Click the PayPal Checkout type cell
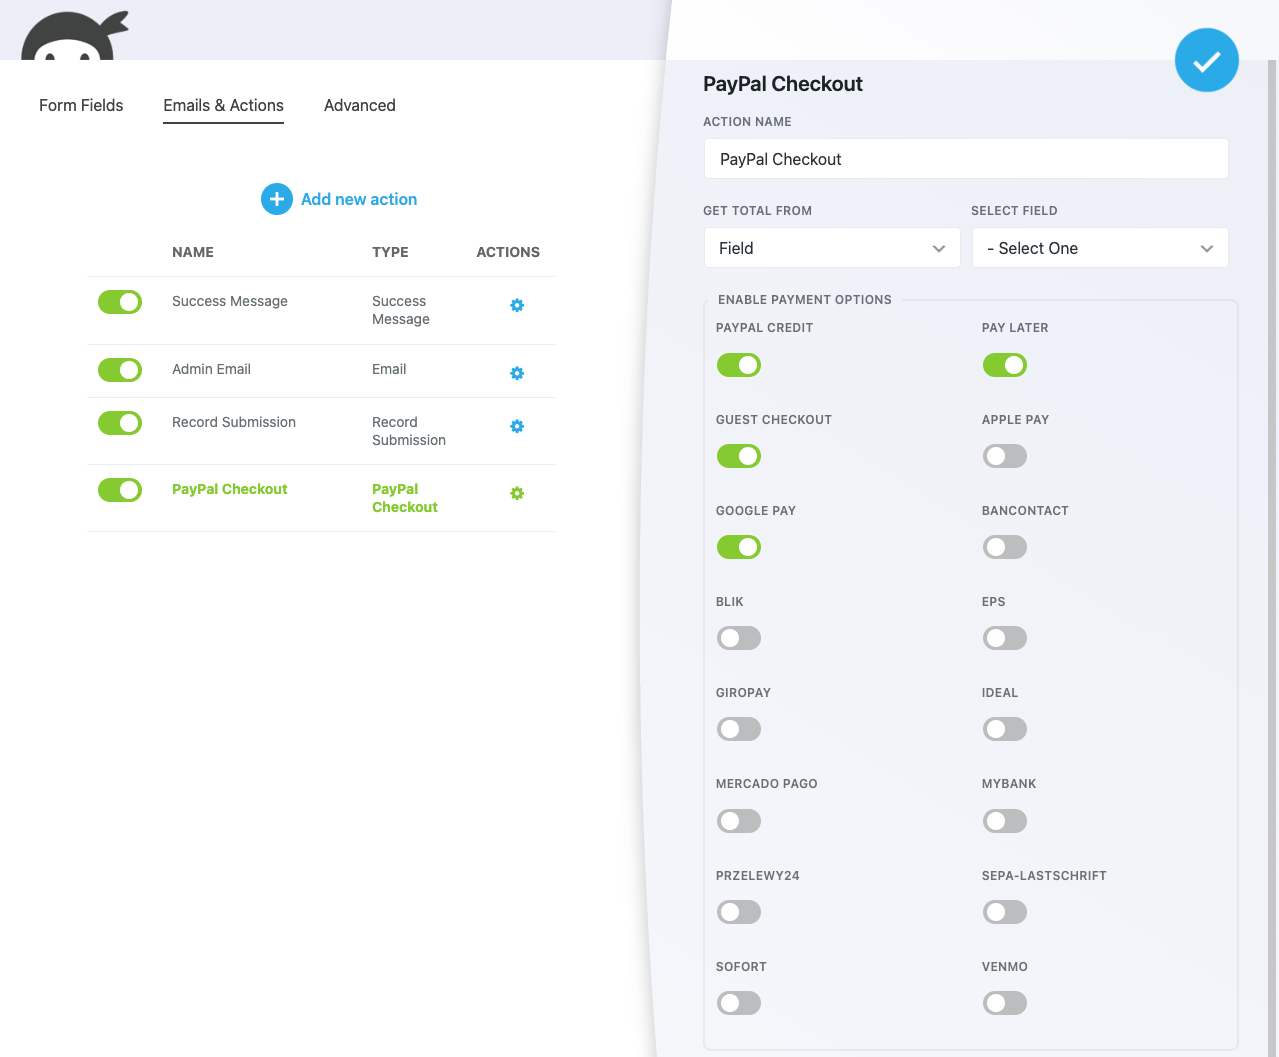Screen dimensions: 1279x1057 (405, 498)
